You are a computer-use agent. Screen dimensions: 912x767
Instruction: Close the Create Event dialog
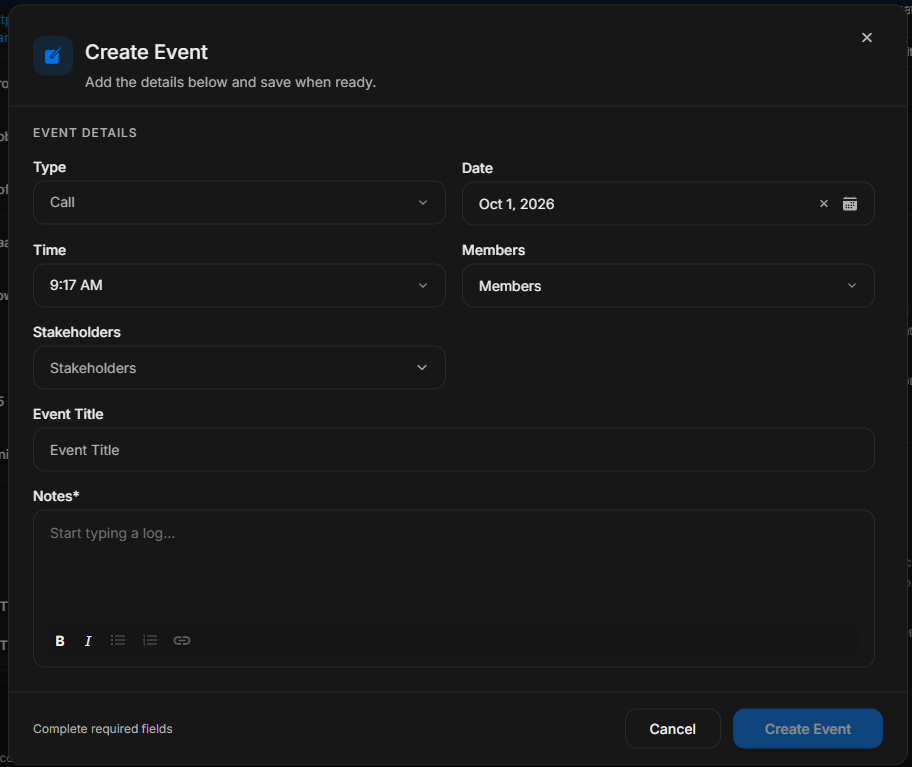click(x=867, y=38)
